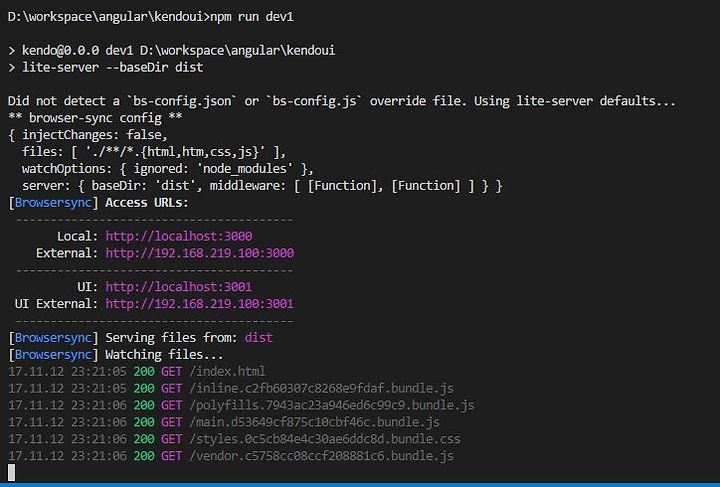Click the vendor.c5758cc08ccf208881c6.bundle.js log entry
The image size is (720, 487).
coord(231,456)
